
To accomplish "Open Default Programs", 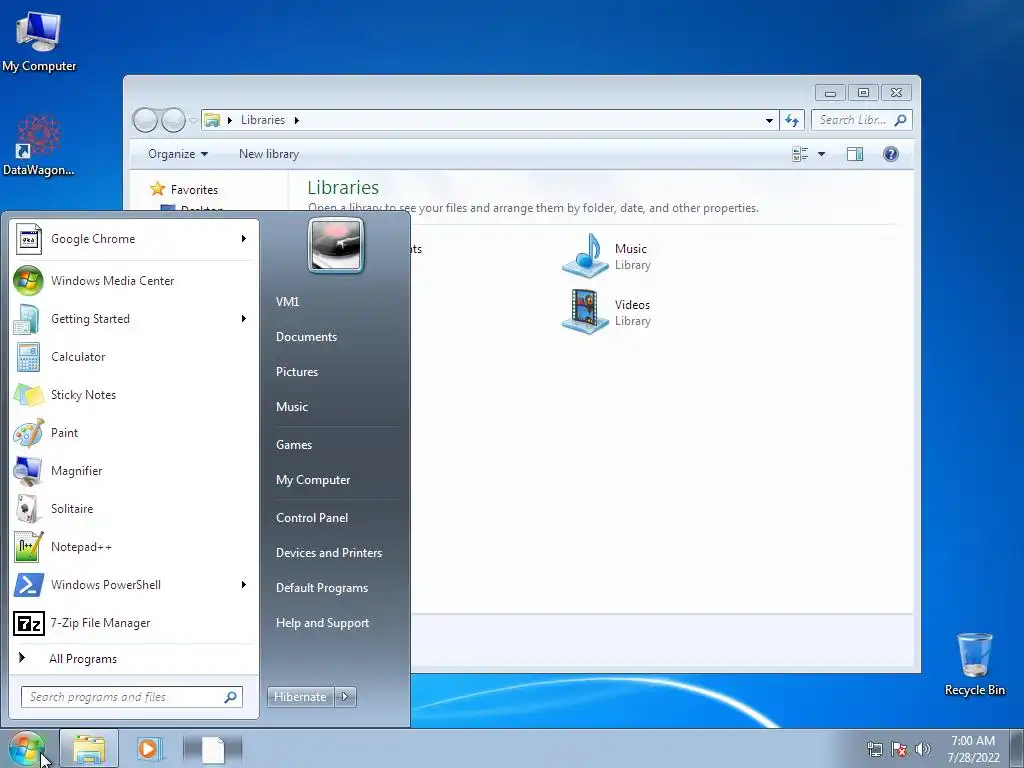I will tap(322, 588).
